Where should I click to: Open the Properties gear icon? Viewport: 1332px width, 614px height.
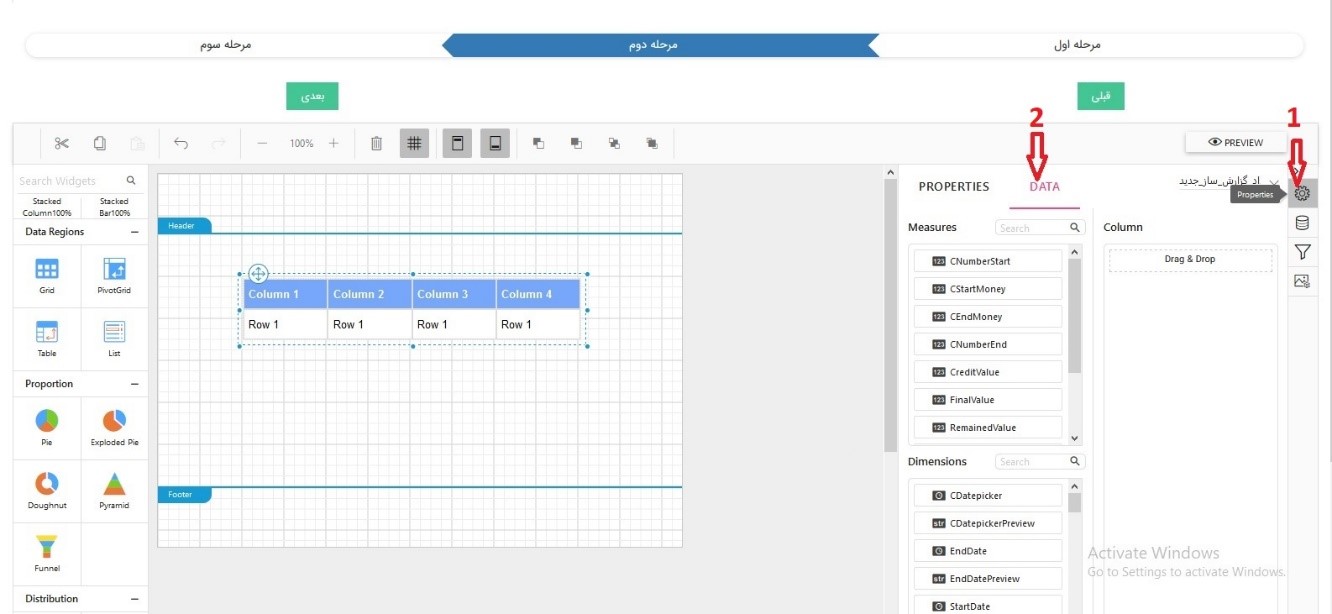[1302, 194]
